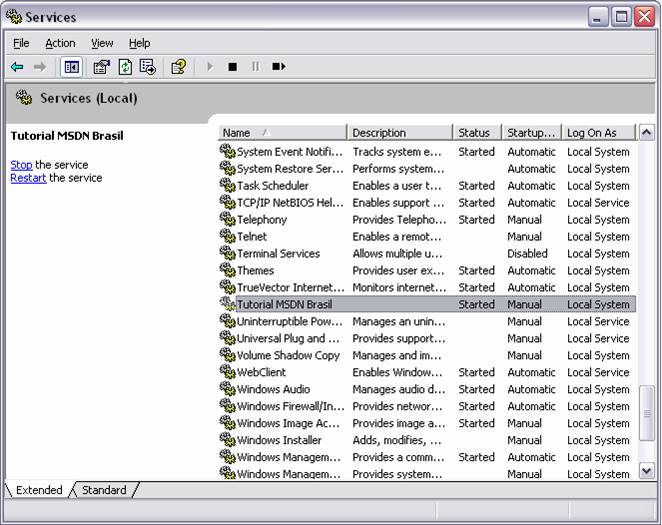Sort services by the Name column header

pos(282,133)
